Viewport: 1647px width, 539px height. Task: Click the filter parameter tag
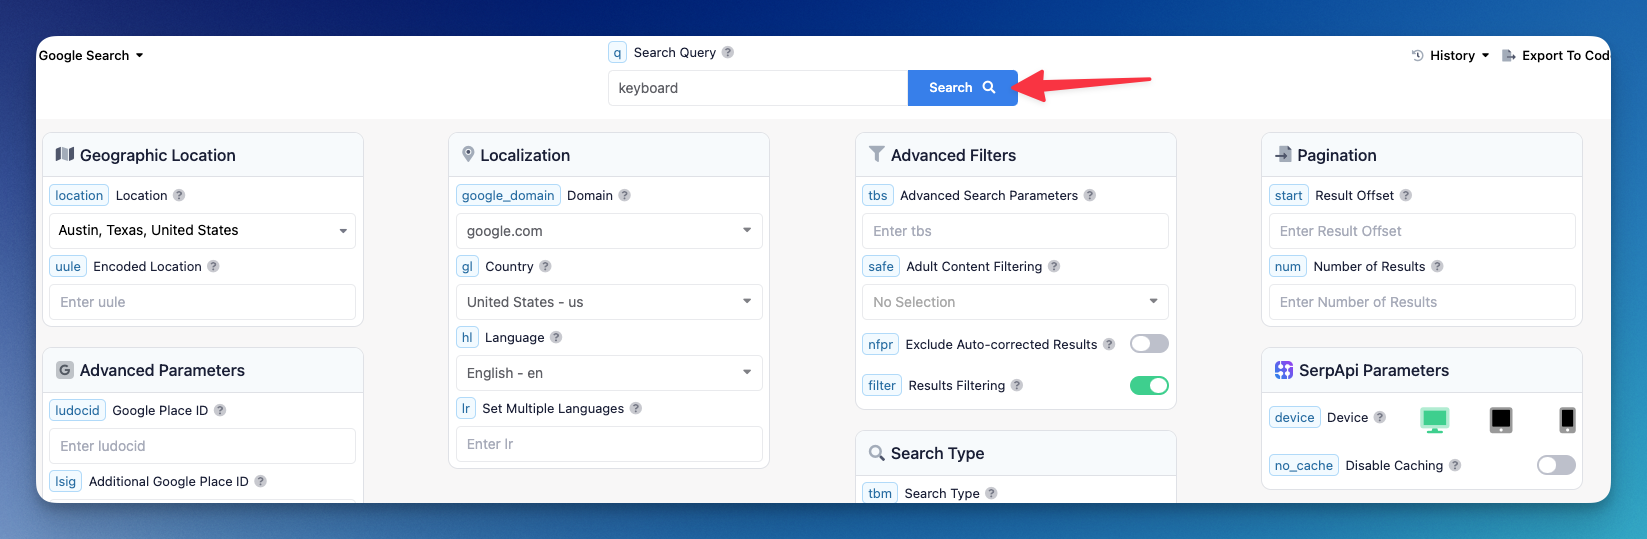pyautogui.click(x=882, y=385)
